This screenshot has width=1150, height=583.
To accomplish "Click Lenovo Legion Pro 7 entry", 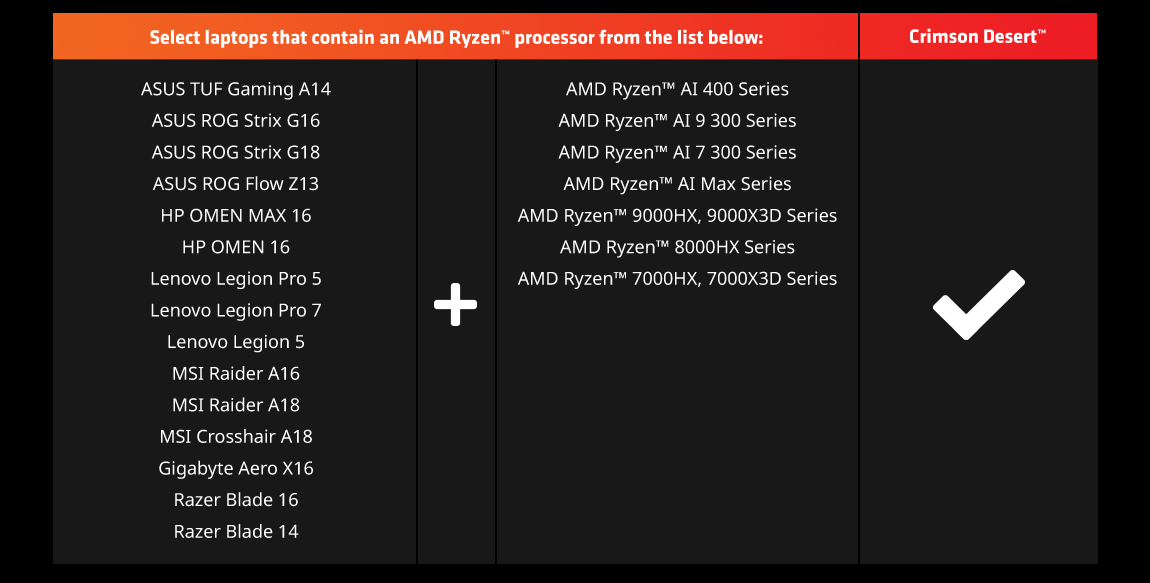I will click(236, 310).
